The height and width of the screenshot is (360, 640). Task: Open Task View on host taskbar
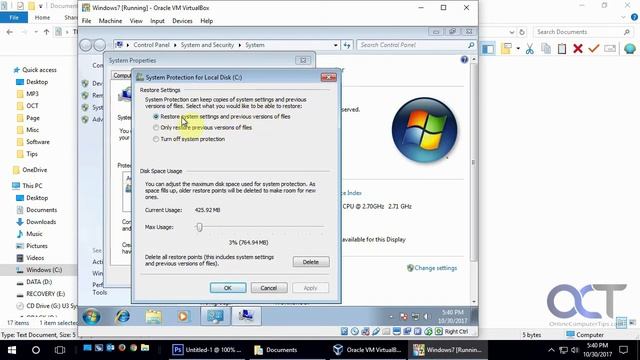(60, 350)
